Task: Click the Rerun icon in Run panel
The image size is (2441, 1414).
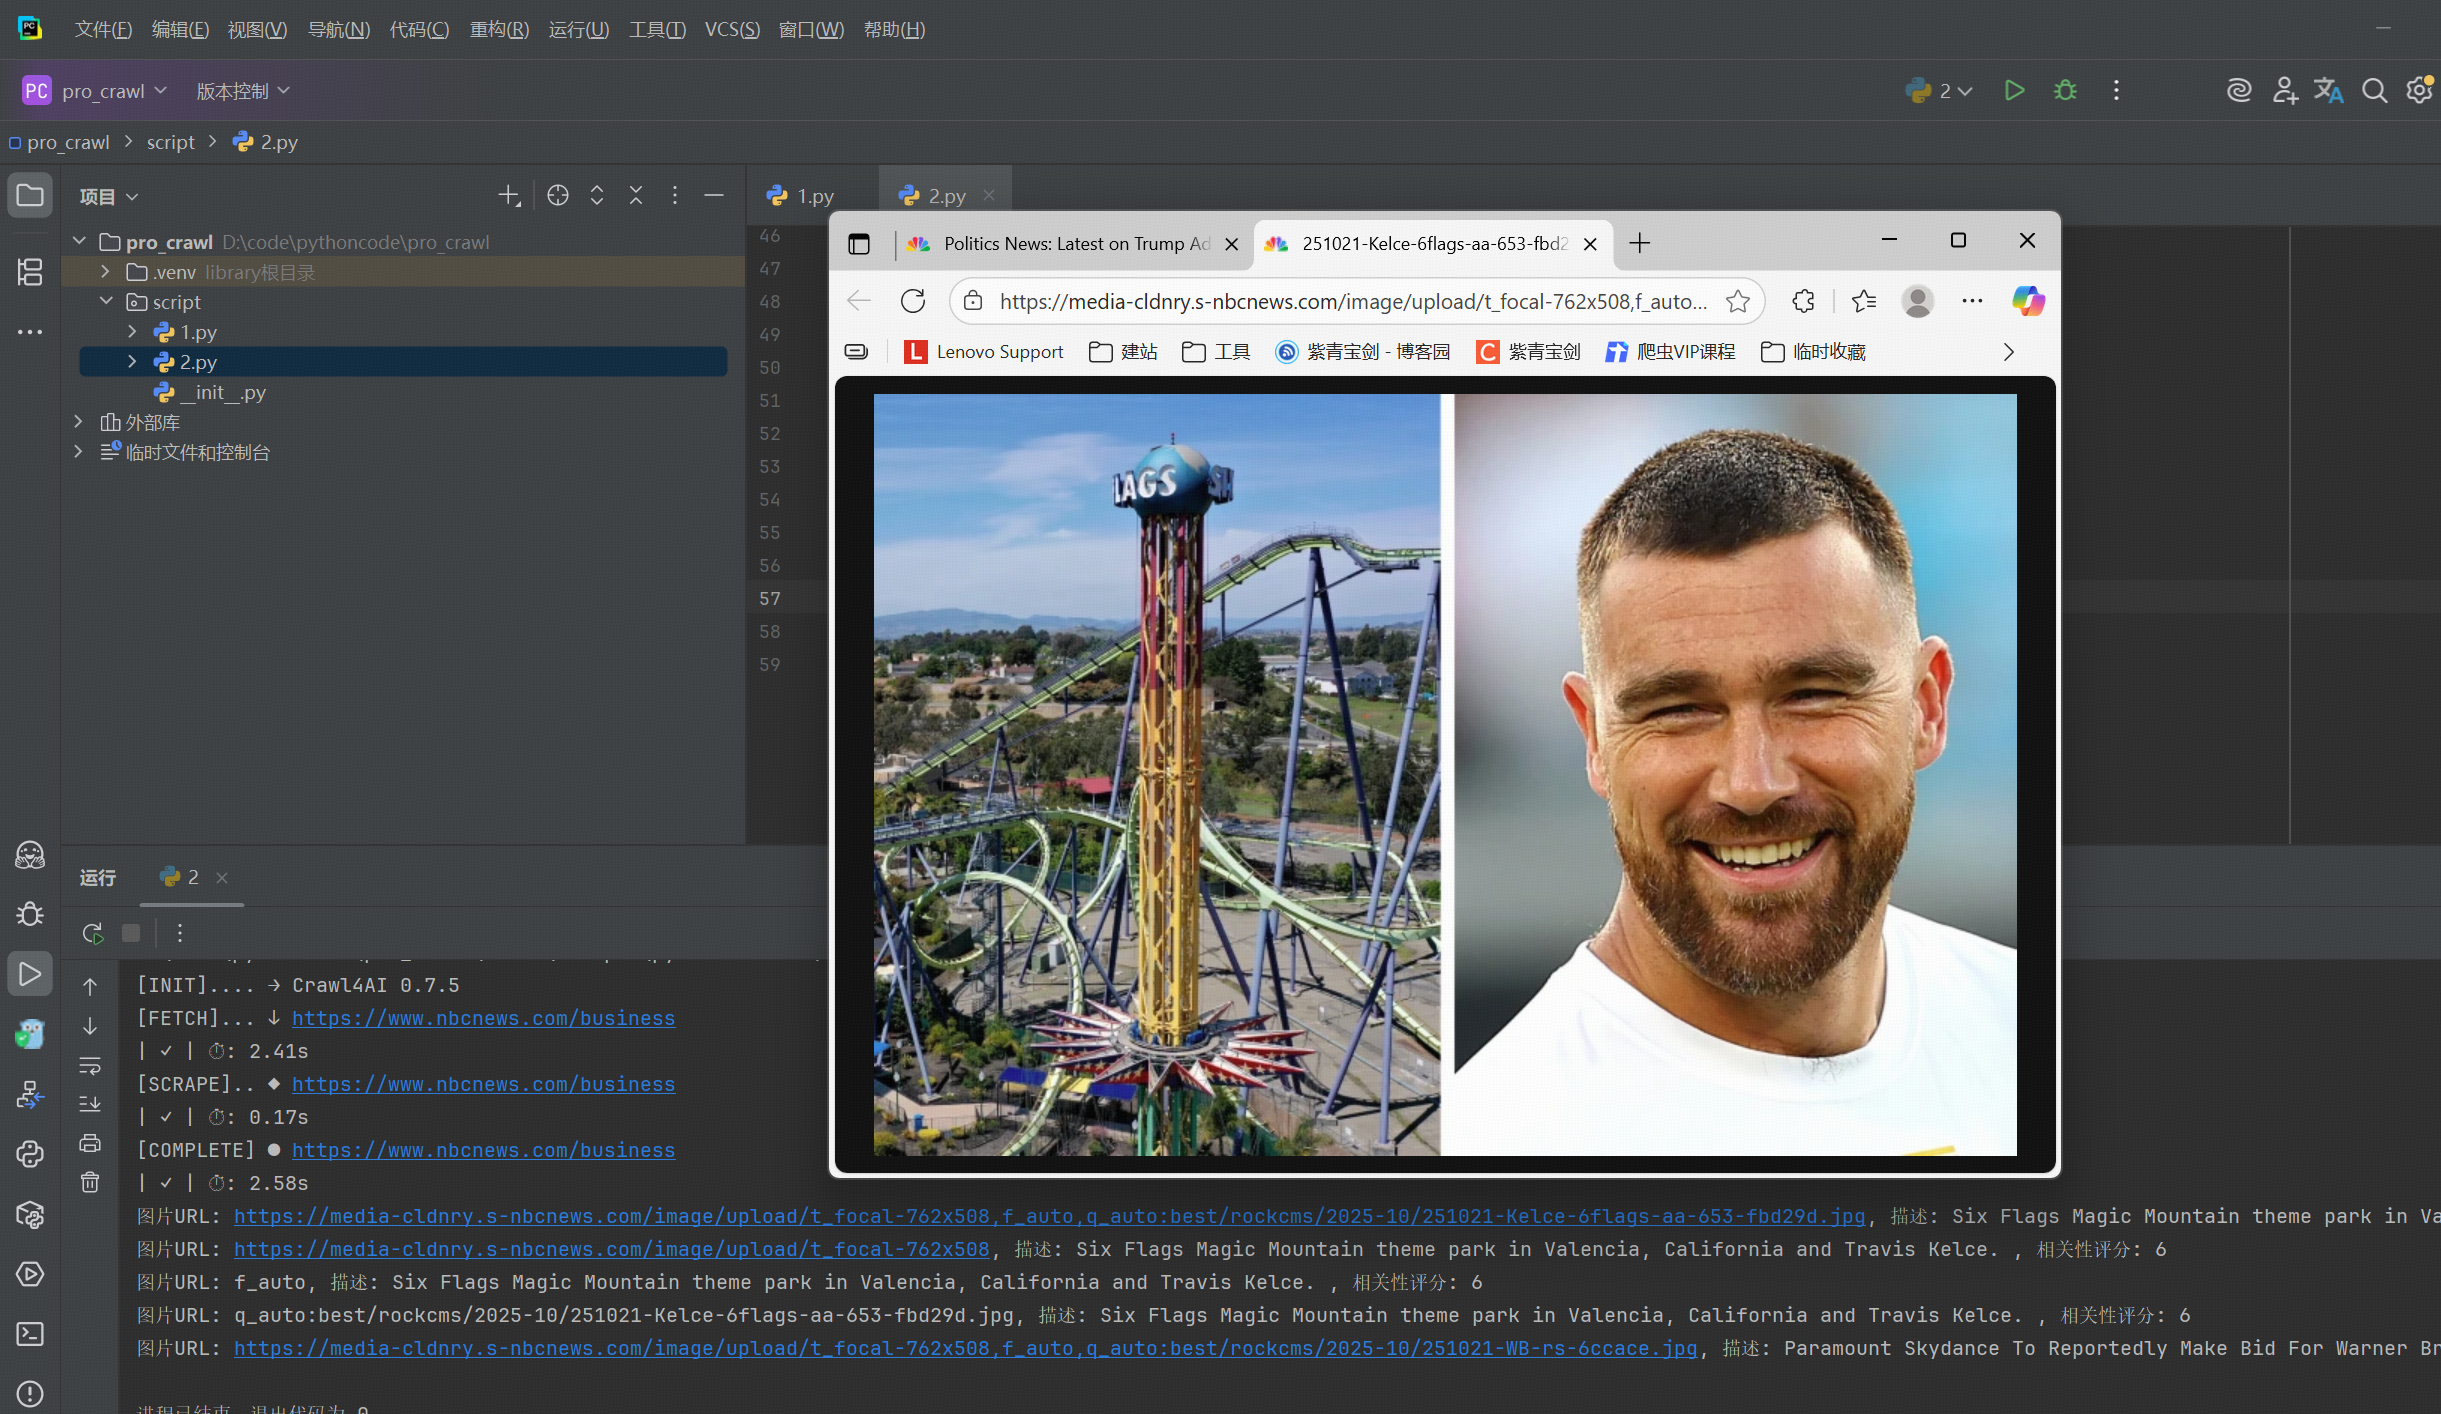Action: [x=93, y=933]
